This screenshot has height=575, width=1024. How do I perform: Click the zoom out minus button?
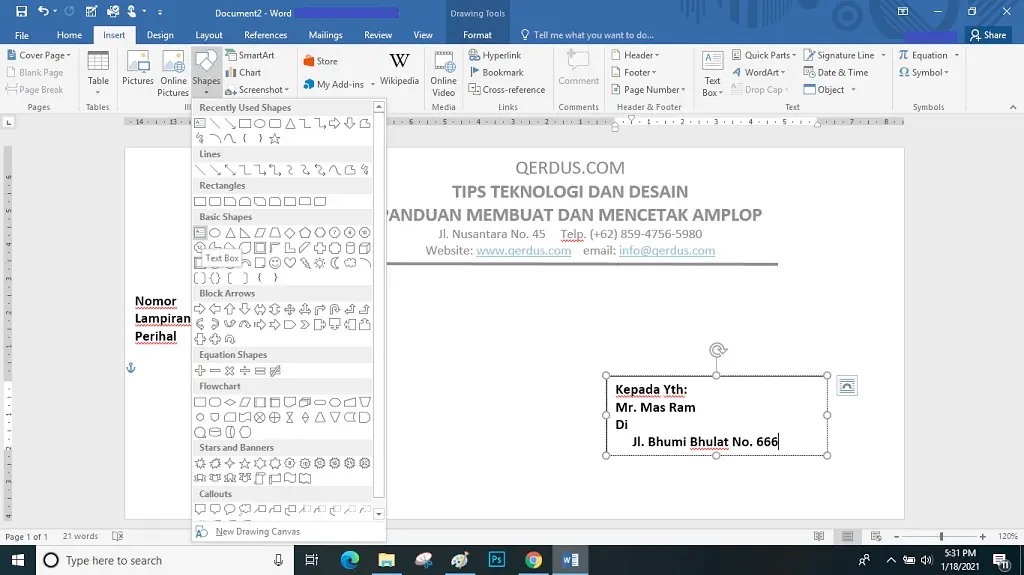coord(897,536)
